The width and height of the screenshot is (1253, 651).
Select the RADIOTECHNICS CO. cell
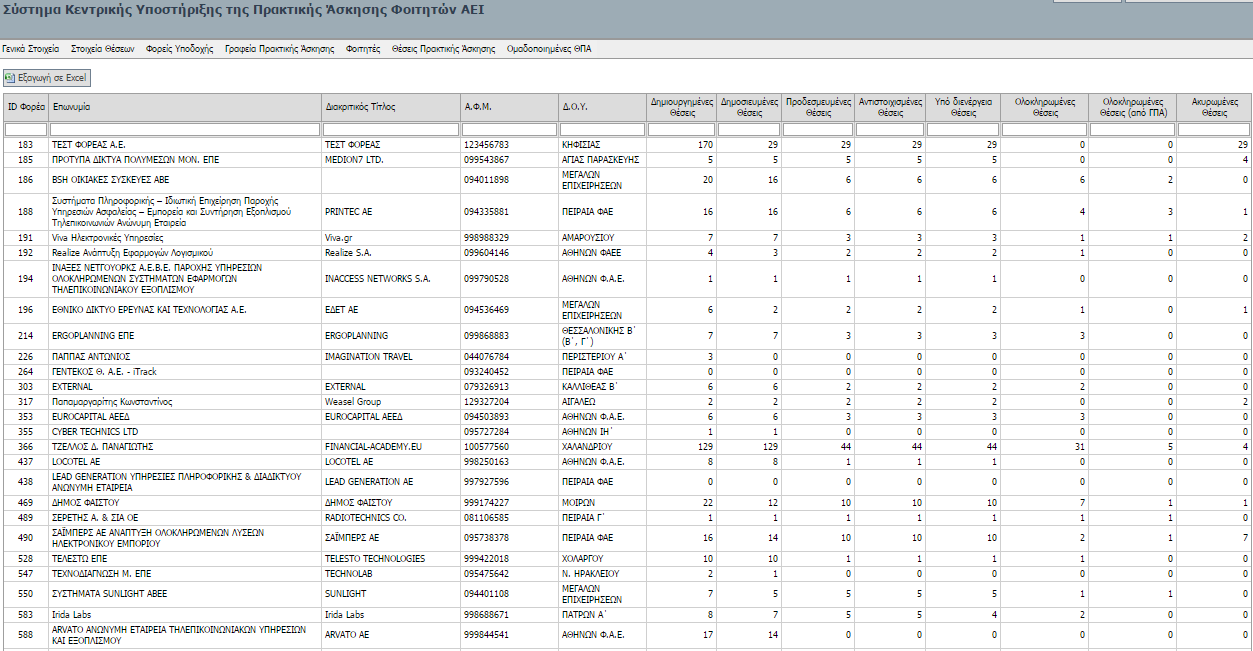[x=391, y=518]
